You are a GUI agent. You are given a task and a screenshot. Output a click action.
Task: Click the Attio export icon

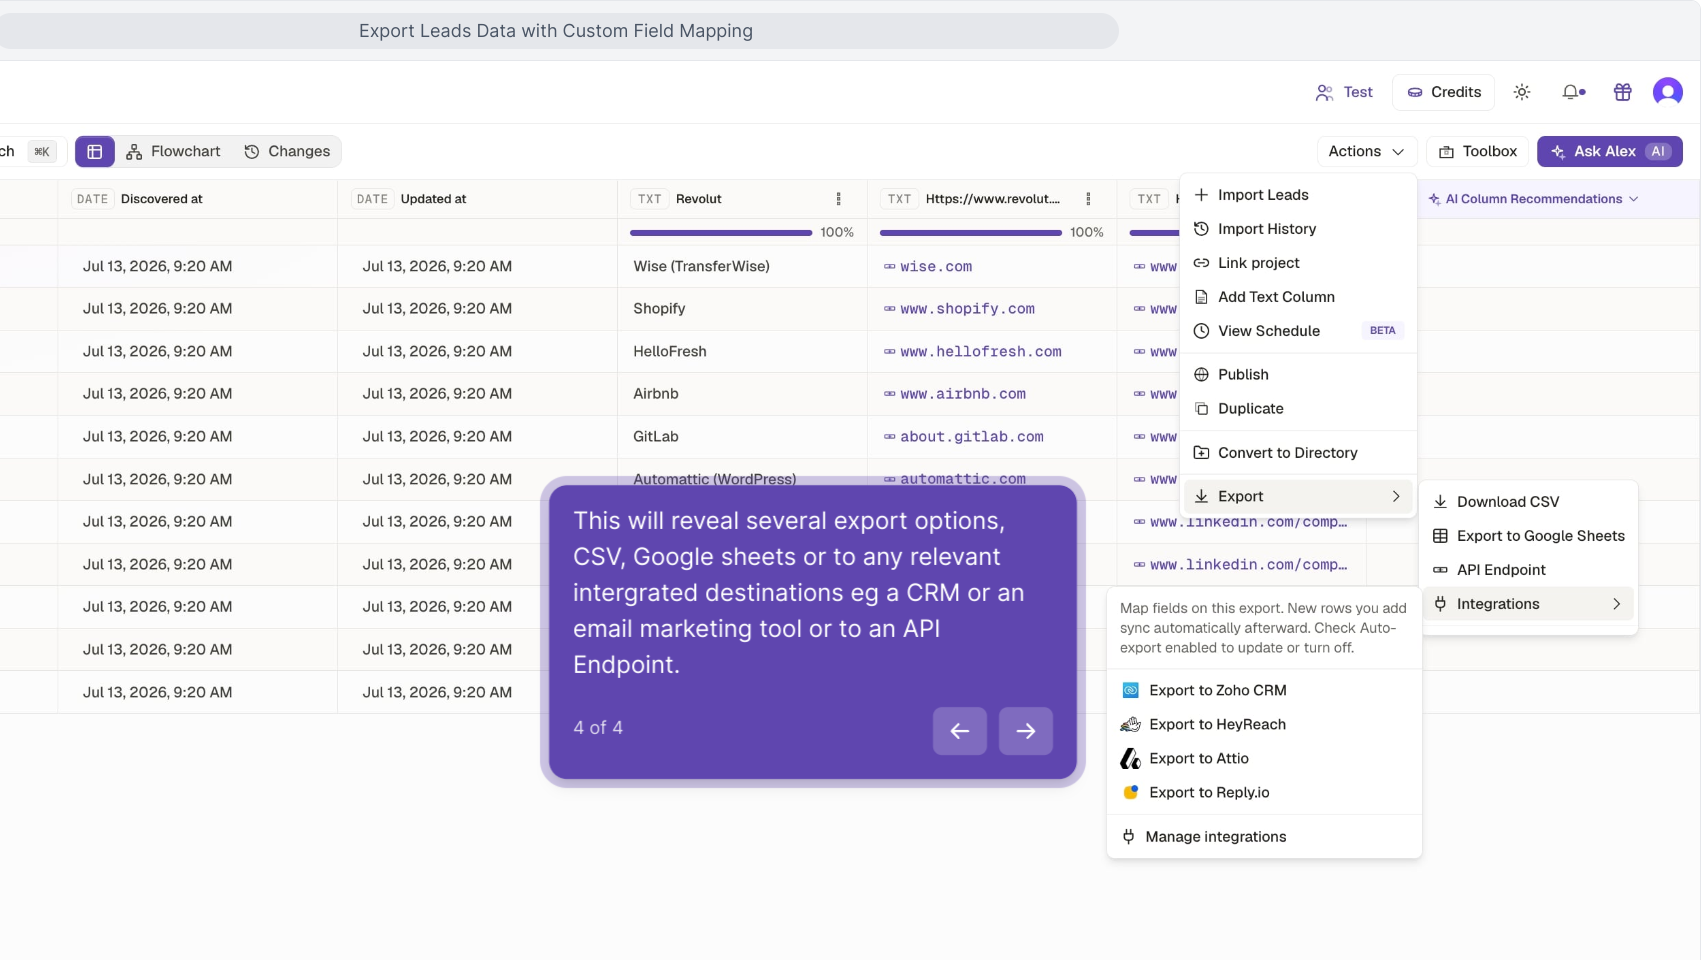(1131, 758)
